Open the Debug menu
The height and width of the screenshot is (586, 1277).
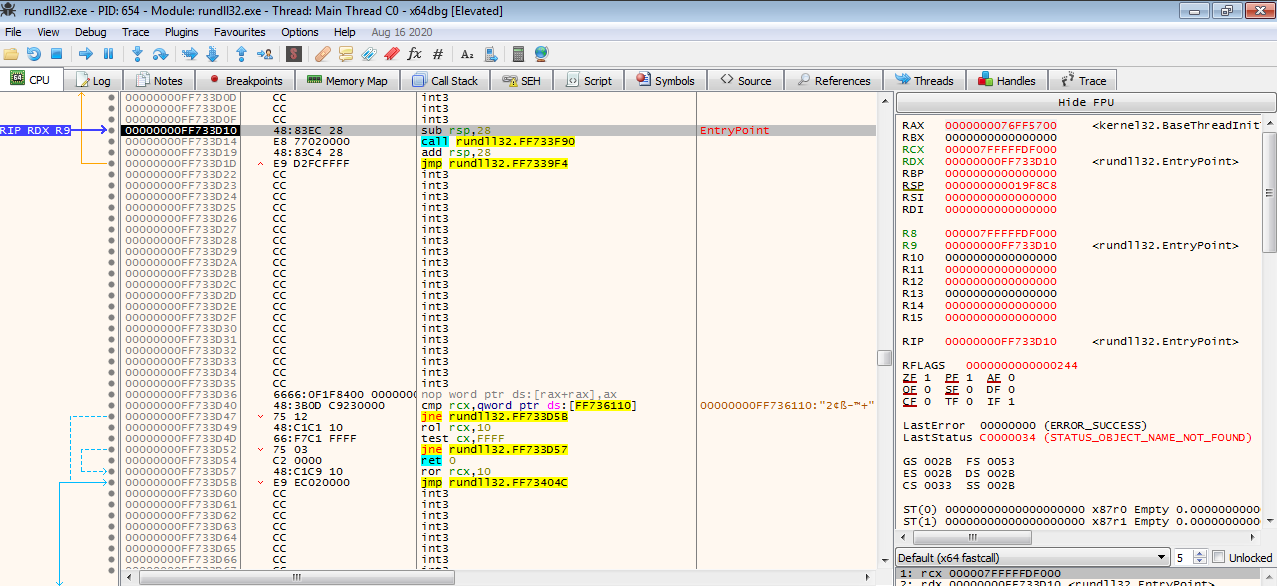[90, 32]
